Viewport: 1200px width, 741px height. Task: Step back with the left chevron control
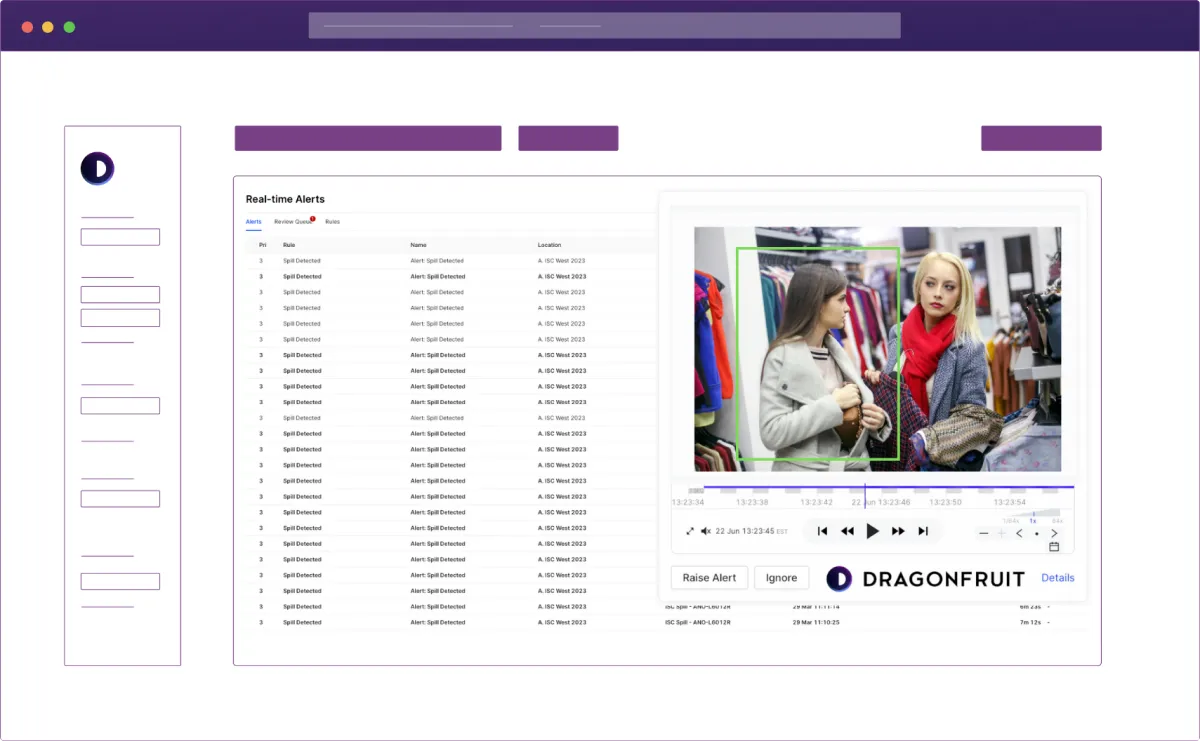[1019, 533]
